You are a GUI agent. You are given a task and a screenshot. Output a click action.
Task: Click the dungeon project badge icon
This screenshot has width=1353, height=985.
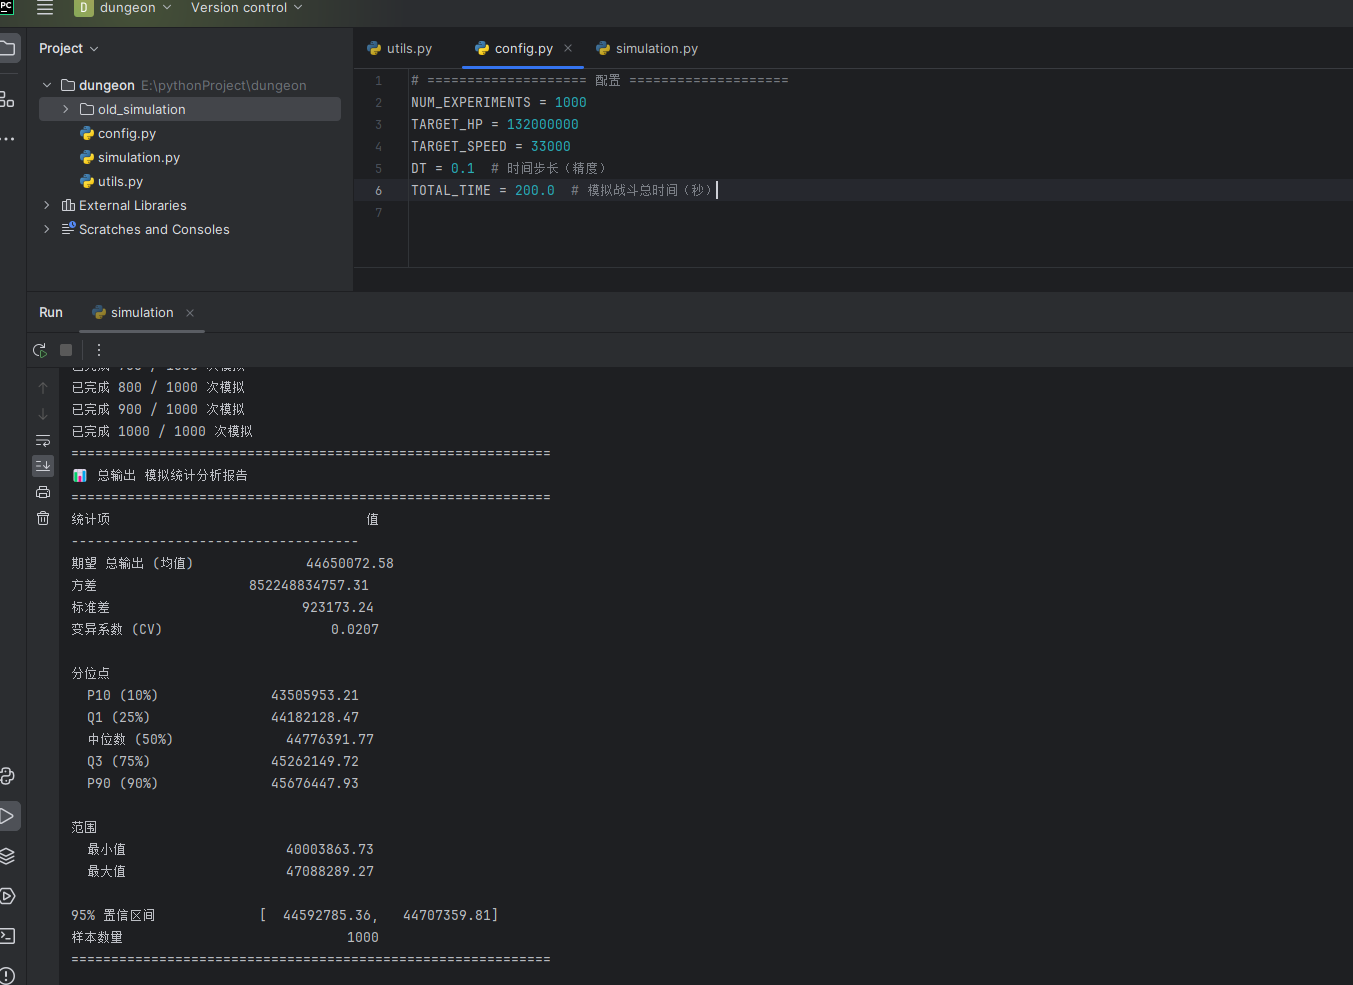[83, 8]
